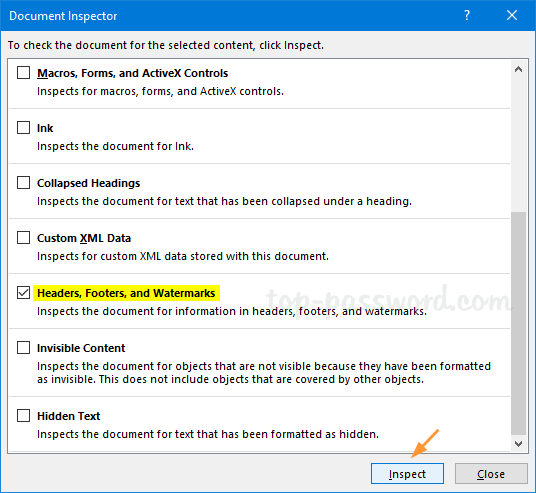This screenshot has height=493, width=536.
Task: Tick the Collapsed Headings checkbox
Action: click(x=24, y=183)
